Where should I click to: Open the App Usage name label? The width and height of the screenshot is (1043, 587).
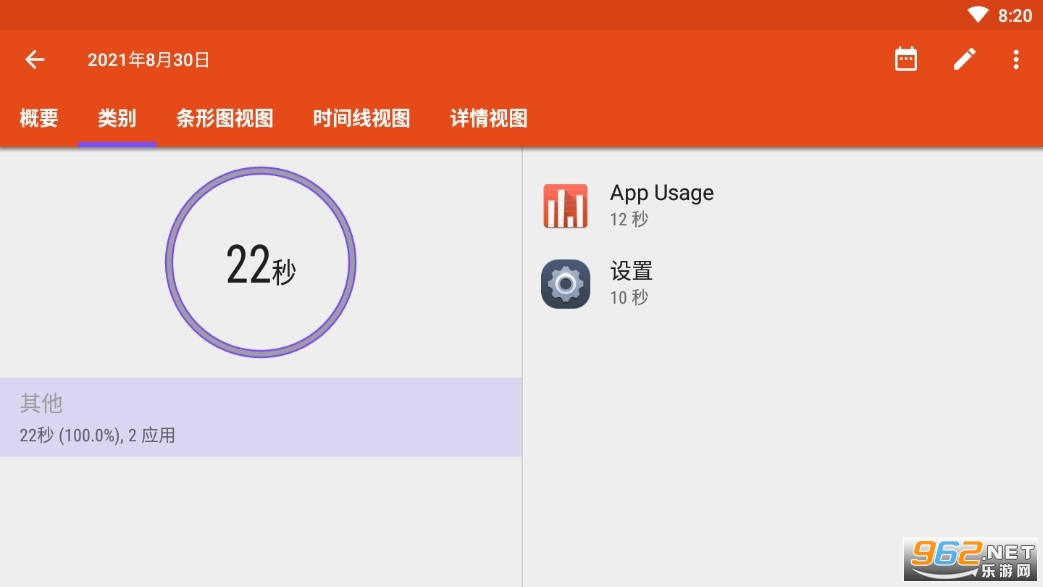[x=661, y=193]
